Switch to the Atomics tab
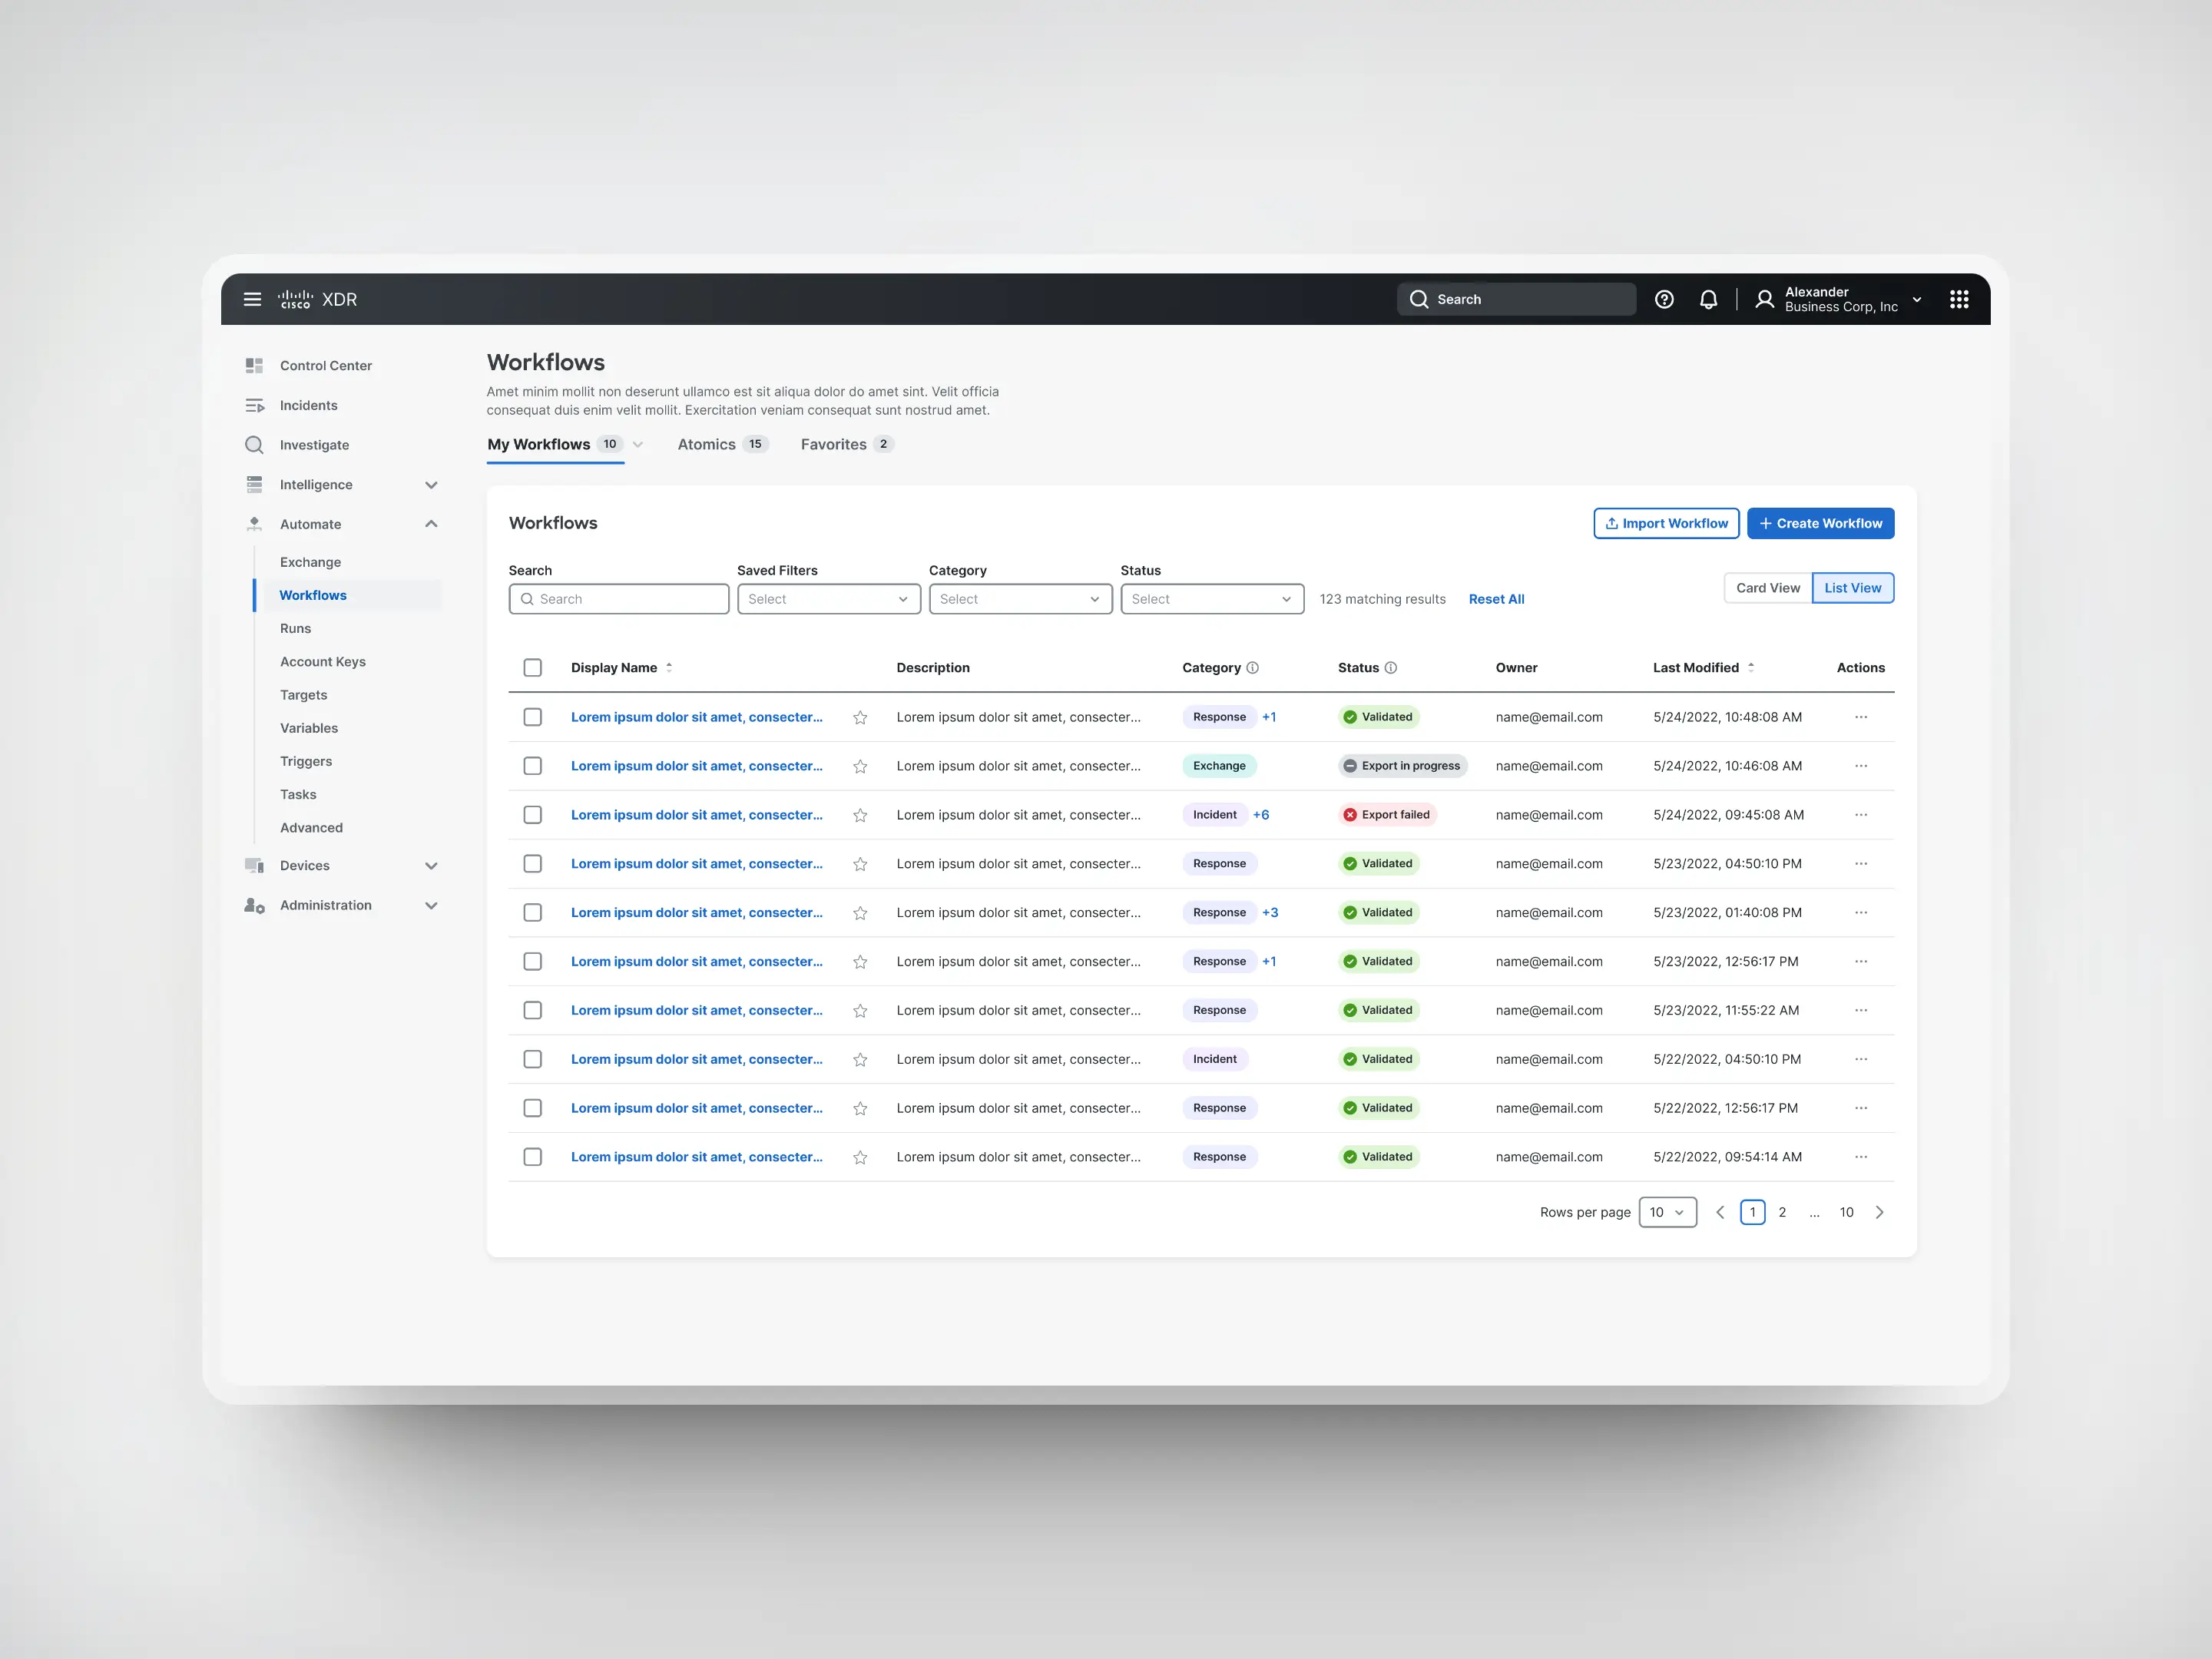Image resolution: width=2212 pixels, height=1659 pixels. (x=707, y=444)
